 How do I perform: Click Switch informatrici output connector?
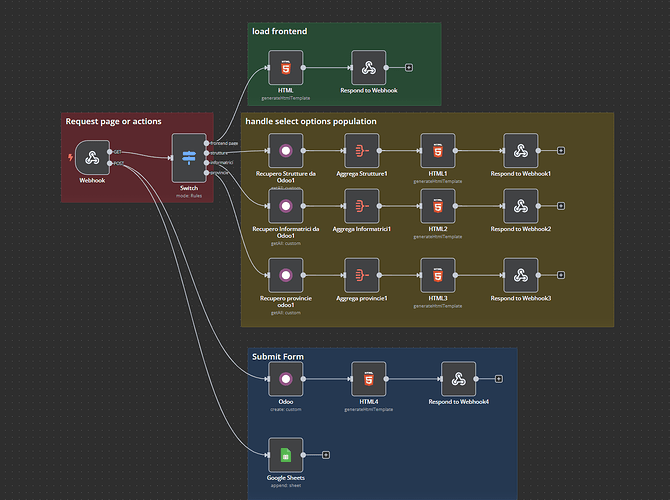point(206,163)
